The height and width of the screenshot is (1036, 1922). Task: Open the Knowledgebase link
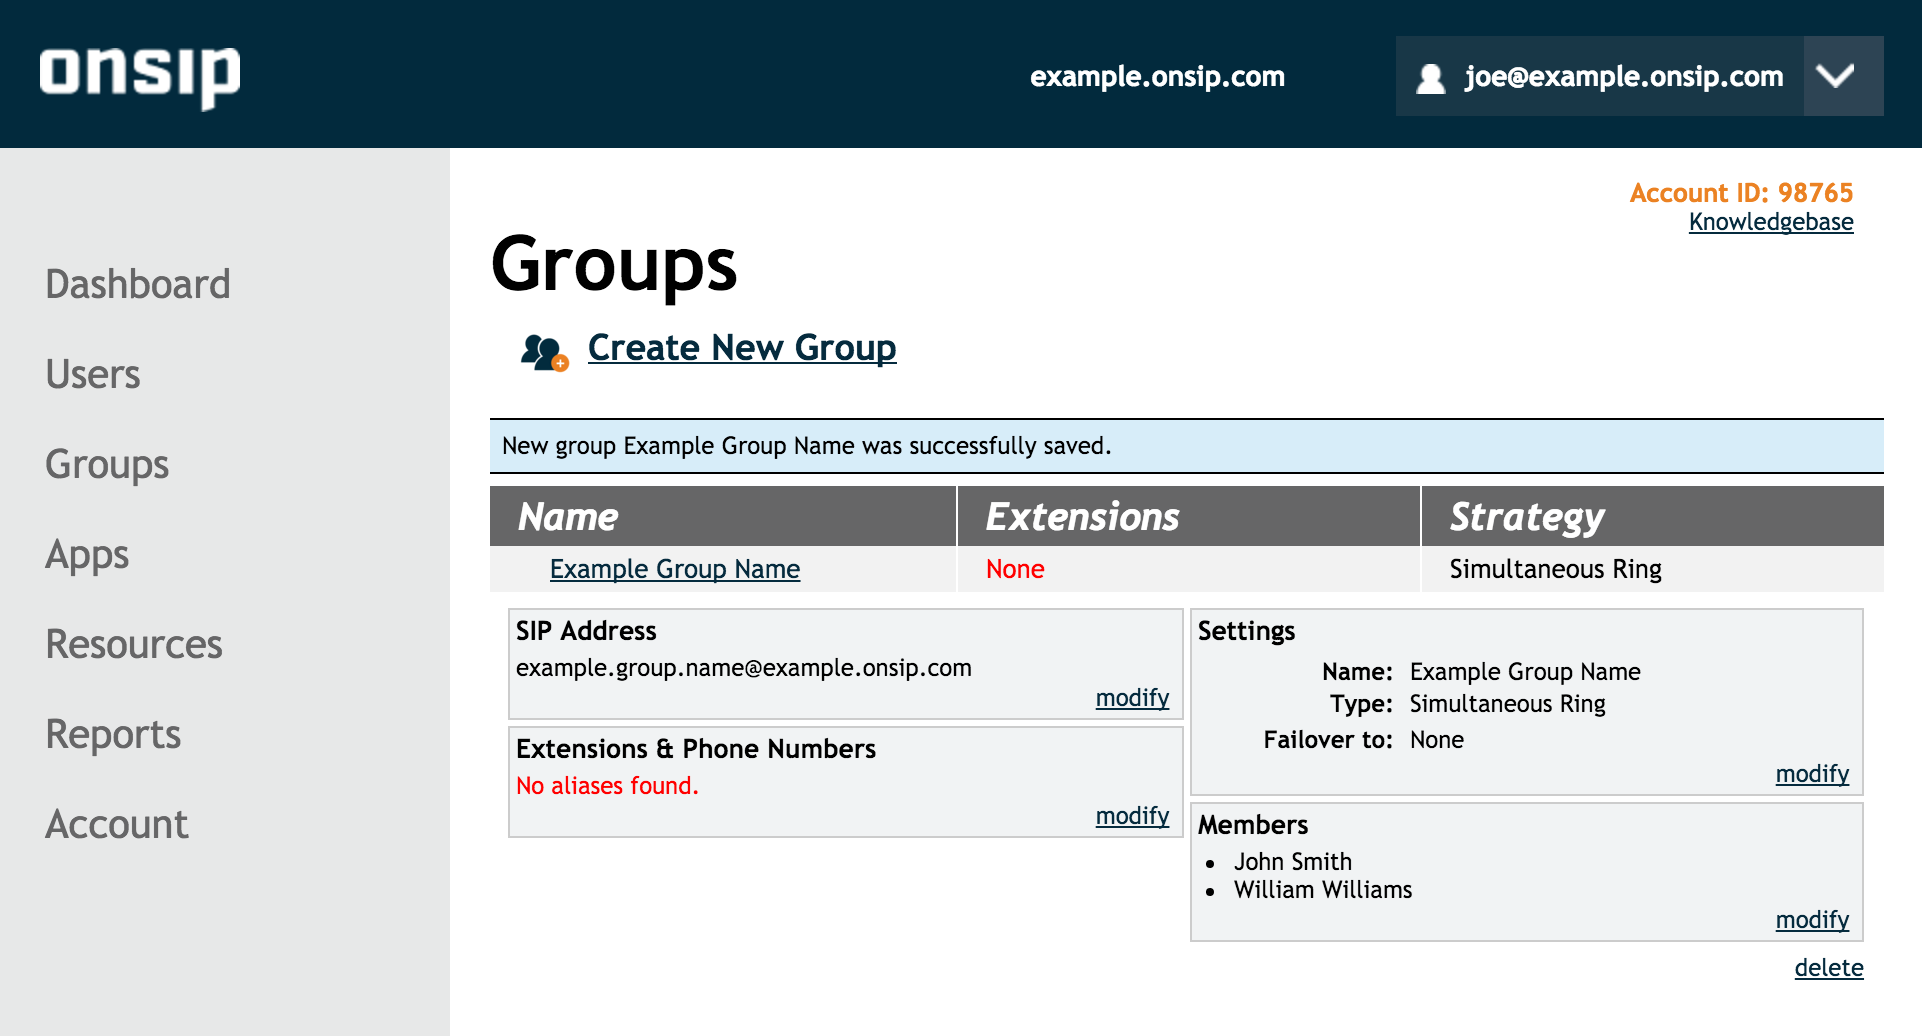point(1771,222)
